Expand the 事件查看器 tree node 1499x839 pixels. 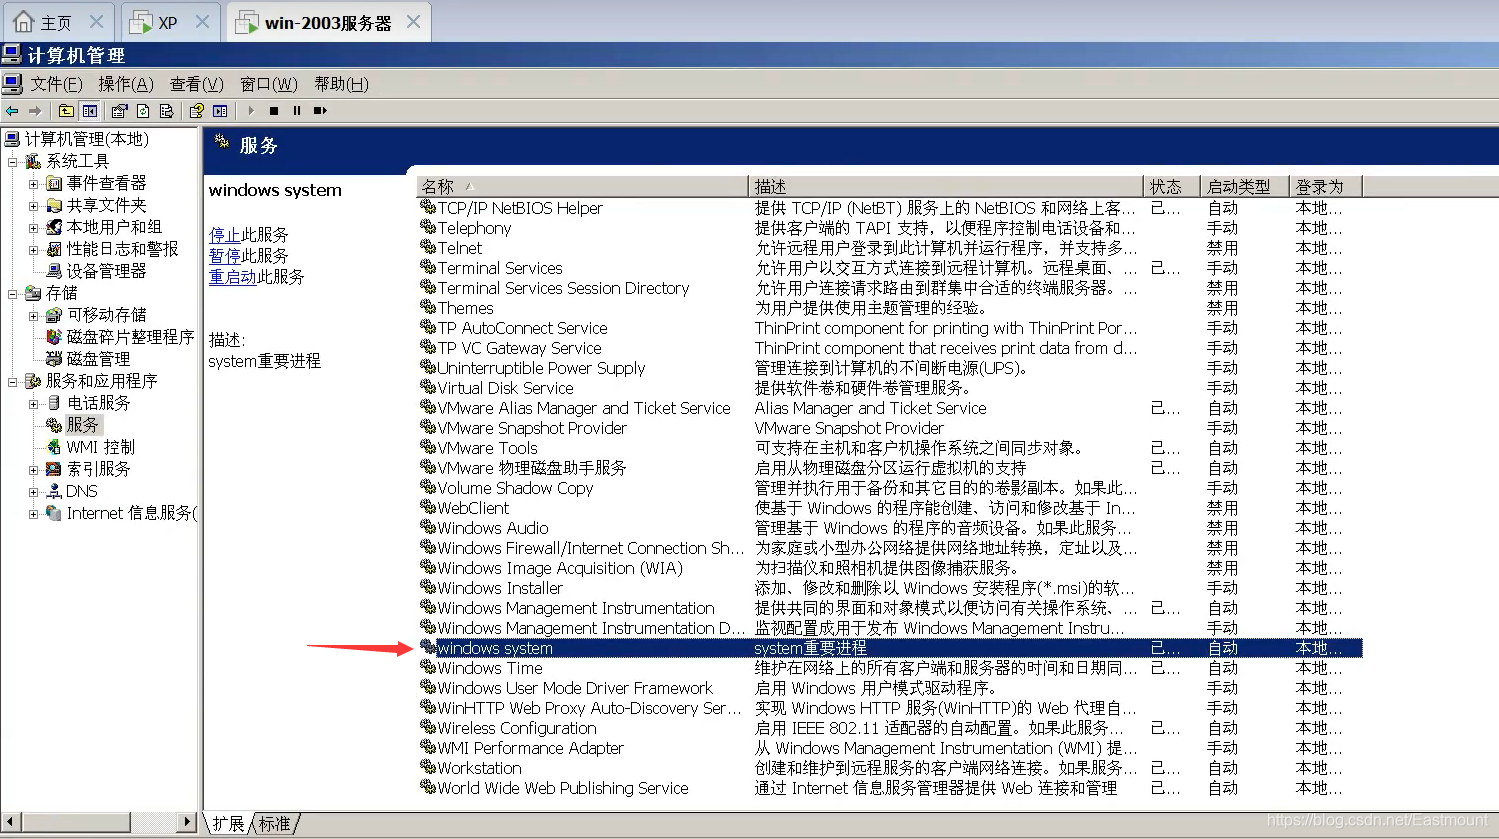(33, 183)
